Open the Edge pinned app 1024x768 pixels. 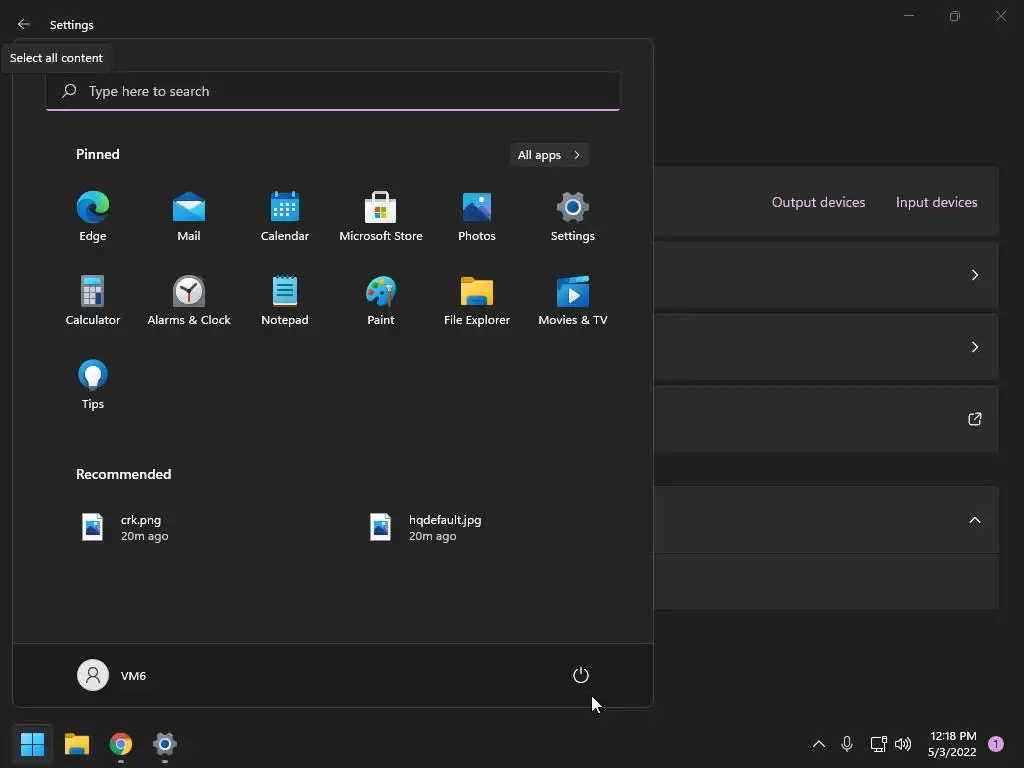[93, 217]
